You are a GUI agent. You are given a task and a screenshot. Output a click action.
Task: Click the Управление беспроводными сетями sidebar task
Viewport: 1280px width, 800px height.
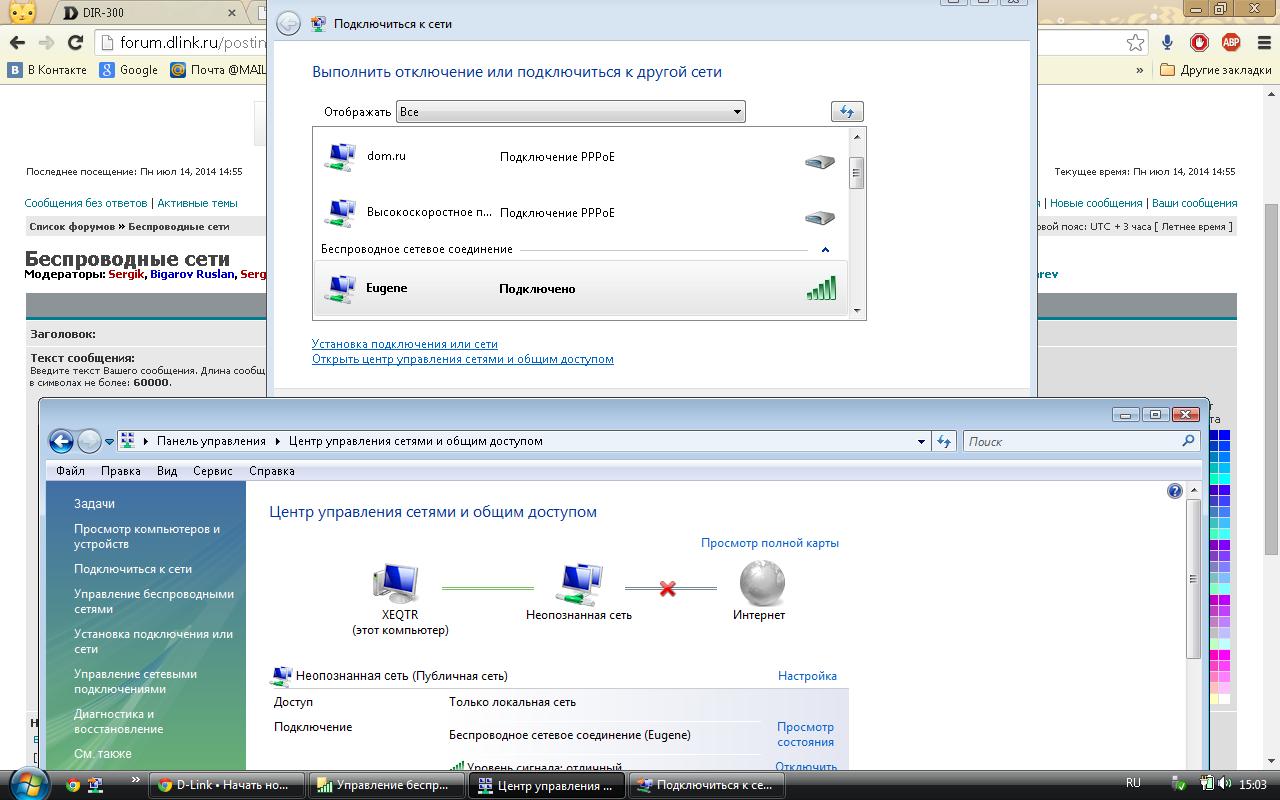pyautogui.click(x=153, y=601)
